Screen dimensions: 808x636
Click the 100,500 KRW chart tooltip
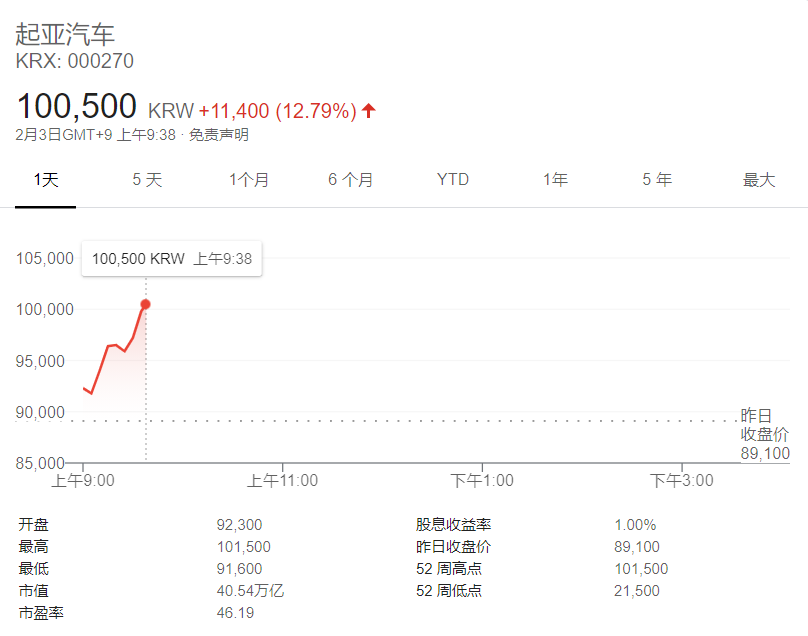(x=172, y=259)
